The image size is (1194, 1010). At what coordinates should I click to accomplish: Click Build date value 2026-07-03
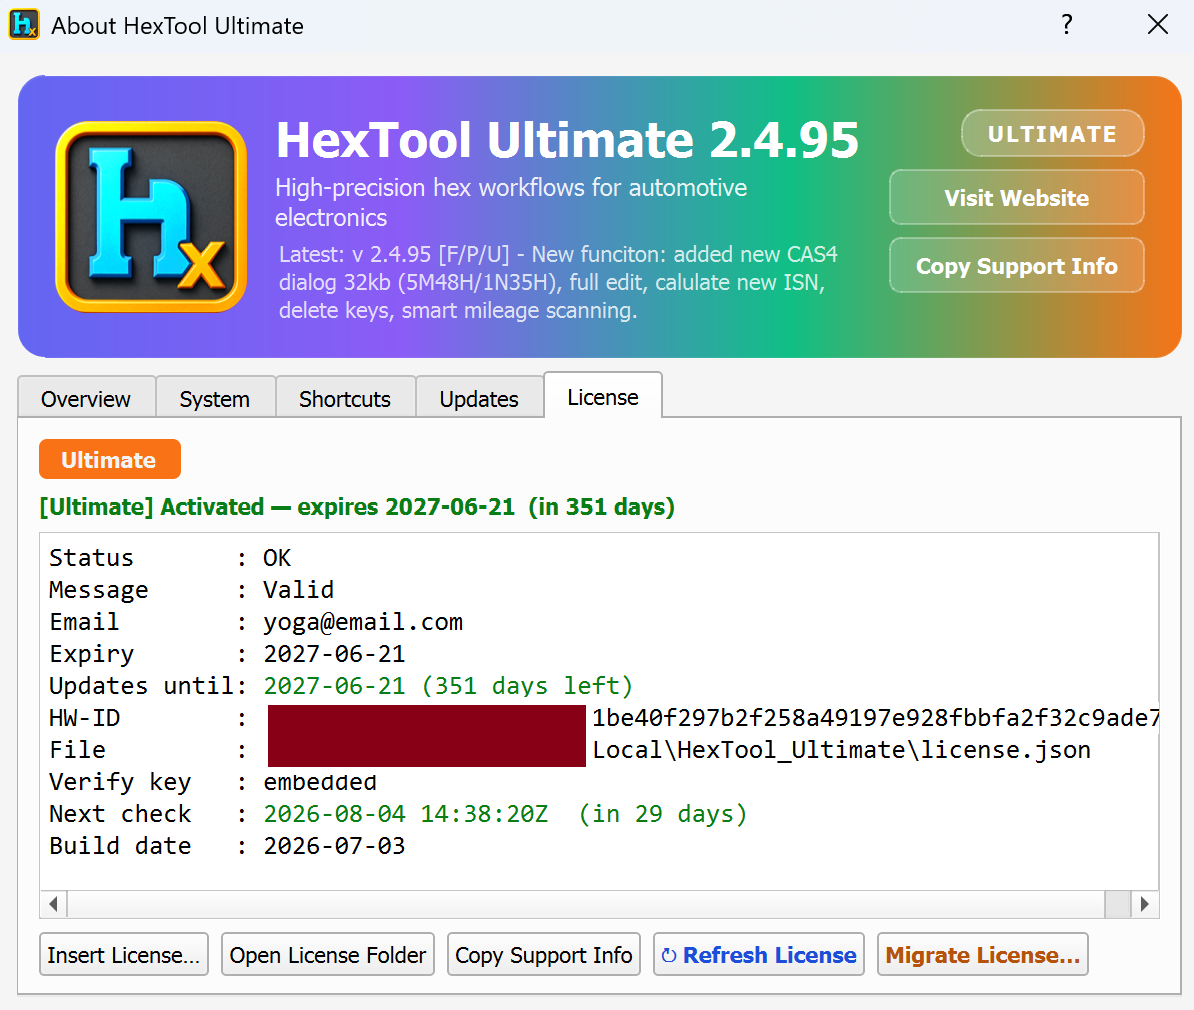(334, 845)
